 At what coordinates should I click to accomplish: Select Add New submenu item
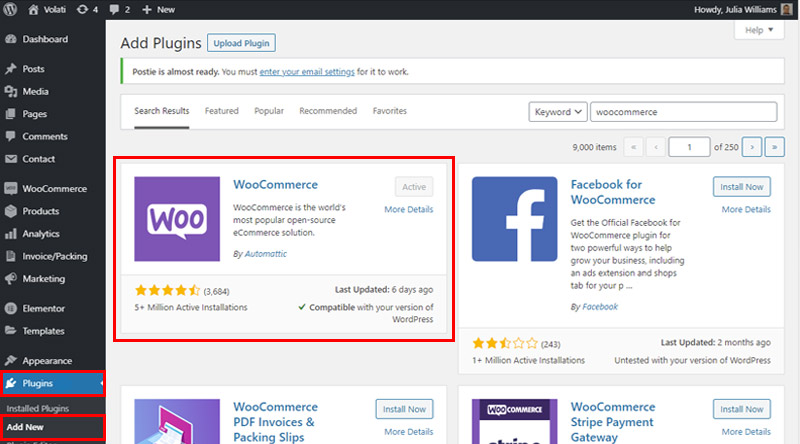[25, 427]
